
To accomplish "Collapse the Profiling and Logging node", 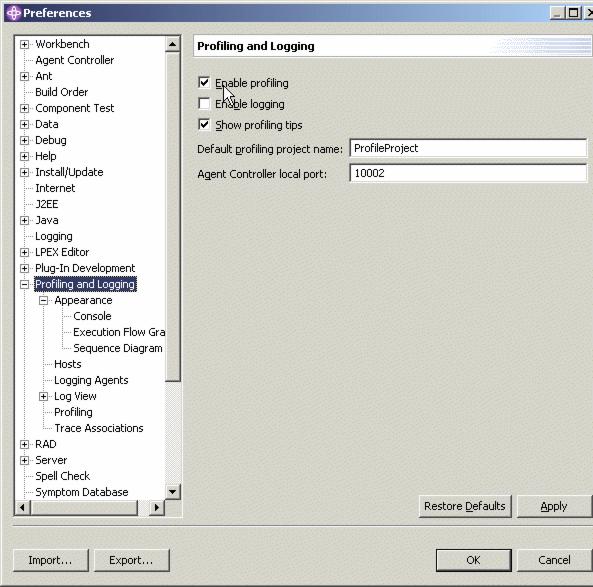I will tap(24, 284).
